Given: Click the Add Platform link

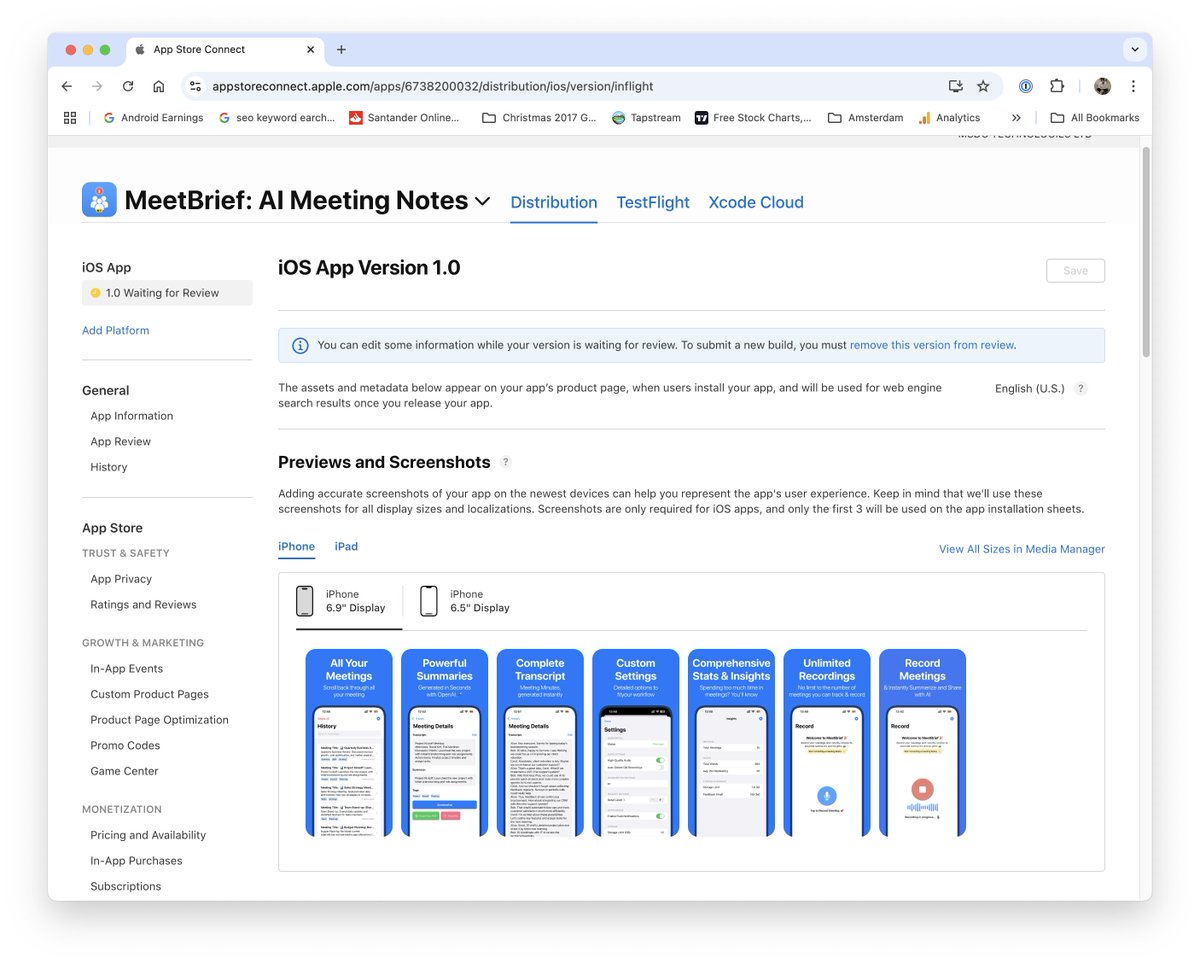Looking at the screenshot, I should 115,330.
